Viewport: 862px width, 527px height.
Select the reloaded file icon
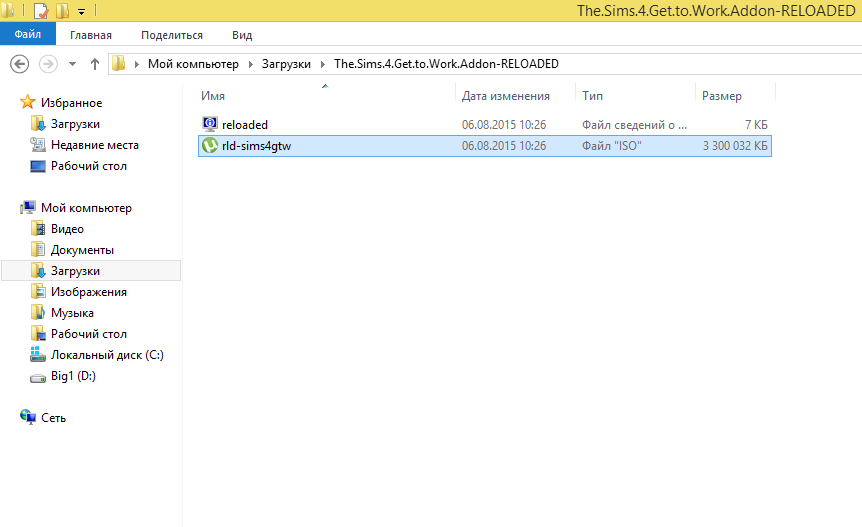tap(209, 124)
